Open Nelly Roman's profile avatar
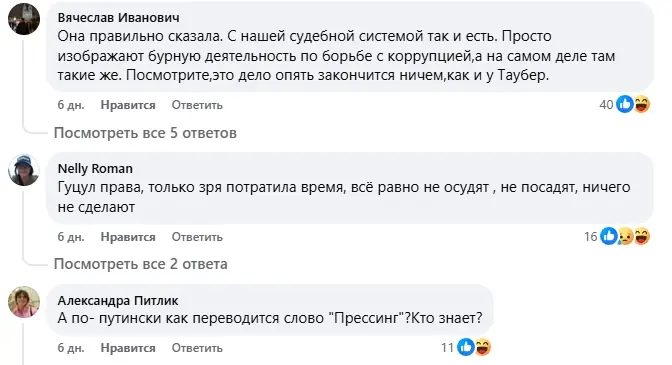This screenshot has height=365, width=672. (24, 170)
